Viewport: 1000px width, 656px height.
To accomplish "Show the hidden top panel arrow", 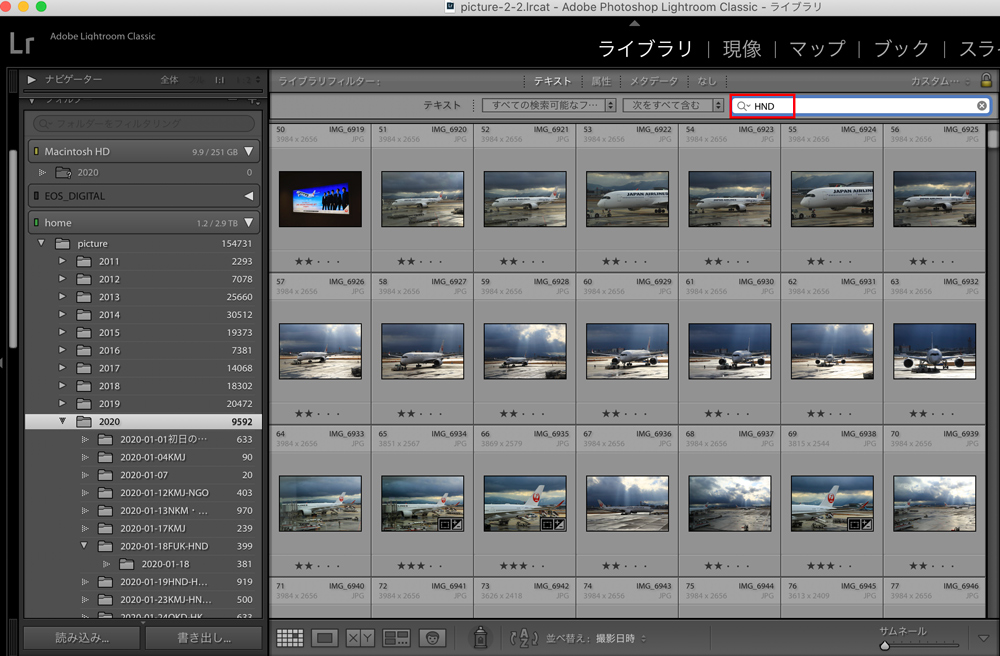I will pyautogui.click(x=634, y=23).
